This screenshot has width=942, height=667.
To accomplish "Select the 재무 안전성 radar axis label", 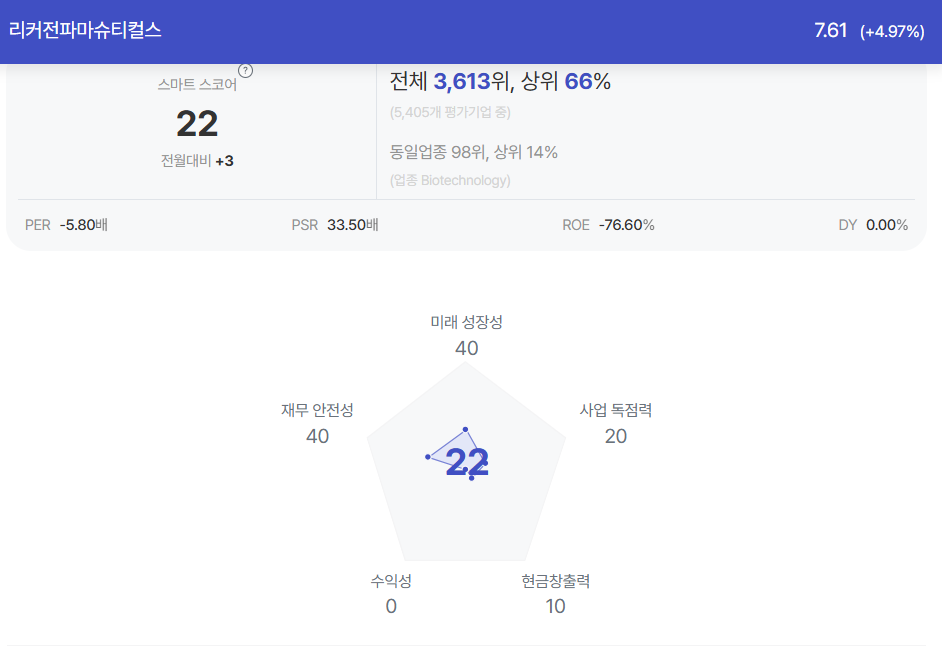I will [x=317, y=410].
